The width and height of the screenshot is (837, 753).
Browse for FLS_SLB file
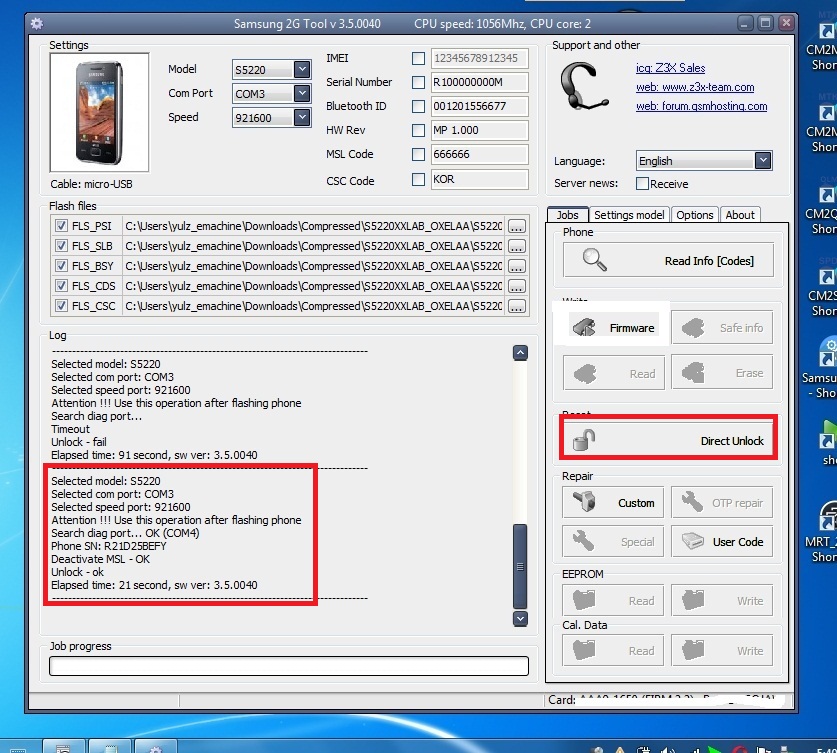tap(516, 246)
